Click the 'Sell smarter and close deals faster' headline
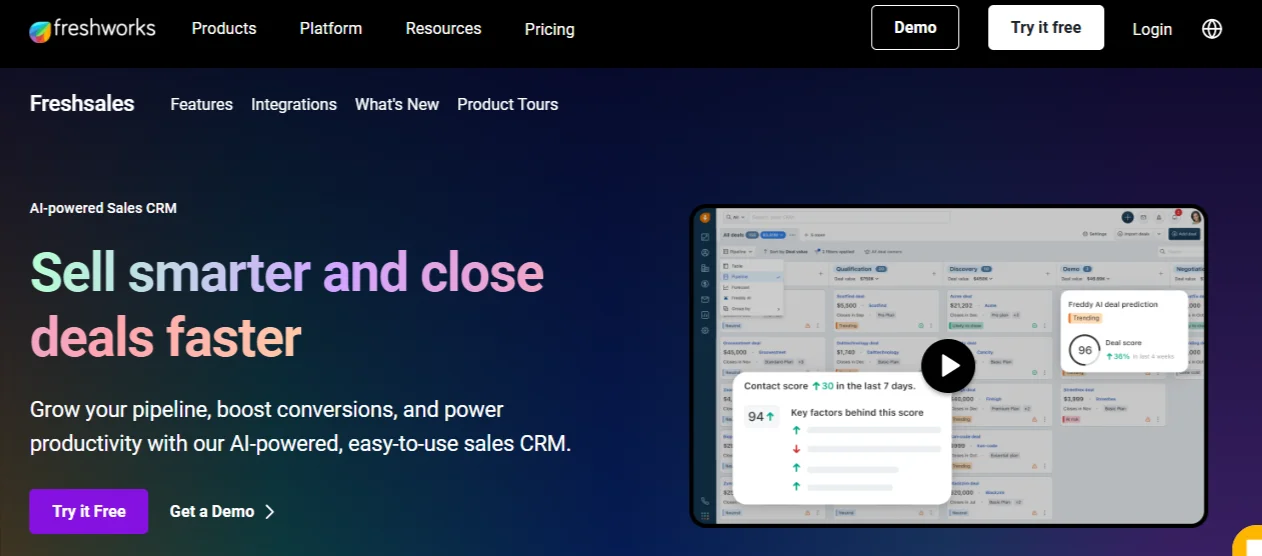 coord(287,303)
